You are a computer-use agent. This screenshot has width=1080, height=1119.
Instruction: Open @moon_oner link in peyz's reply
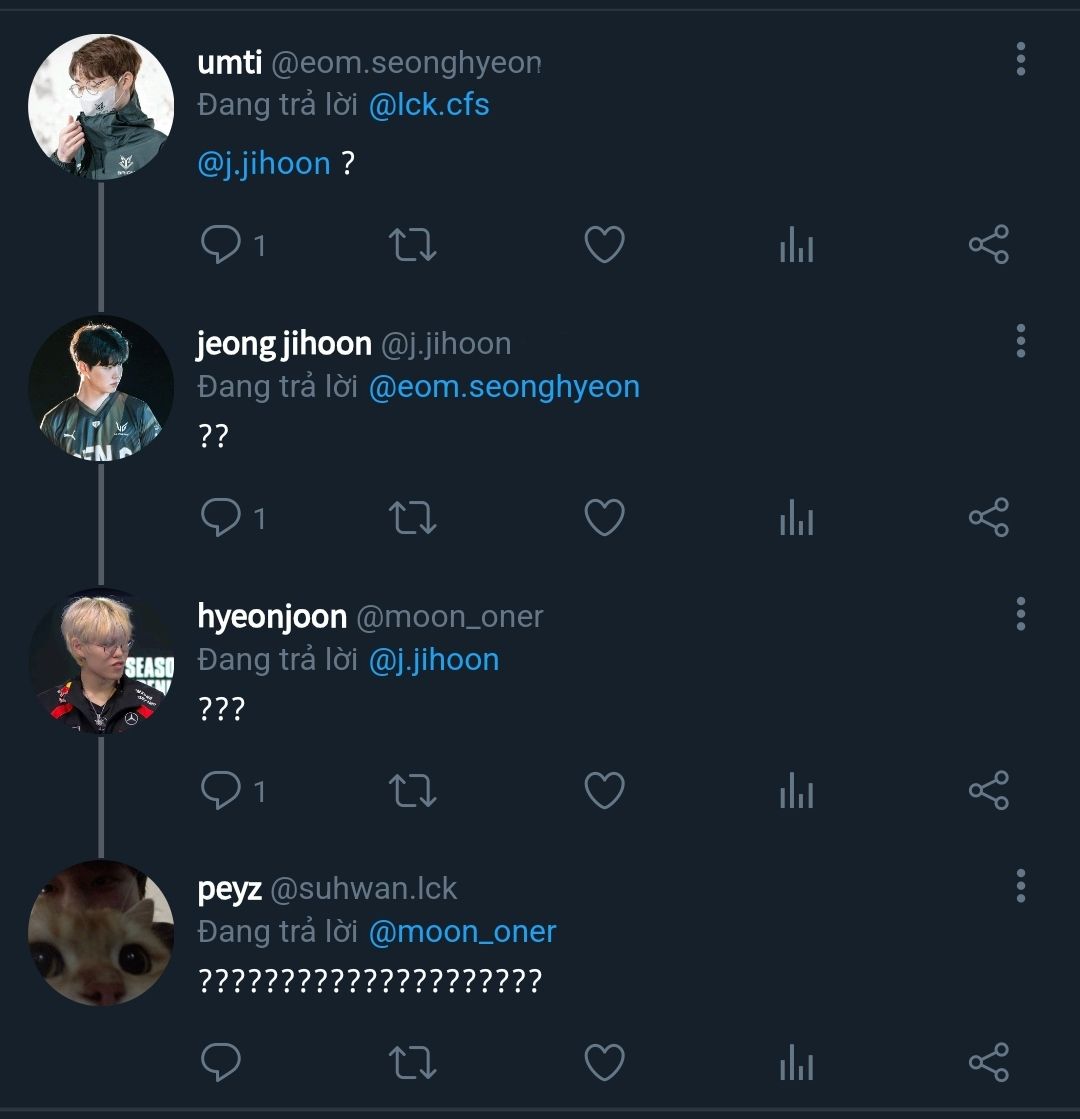[463, 932]
